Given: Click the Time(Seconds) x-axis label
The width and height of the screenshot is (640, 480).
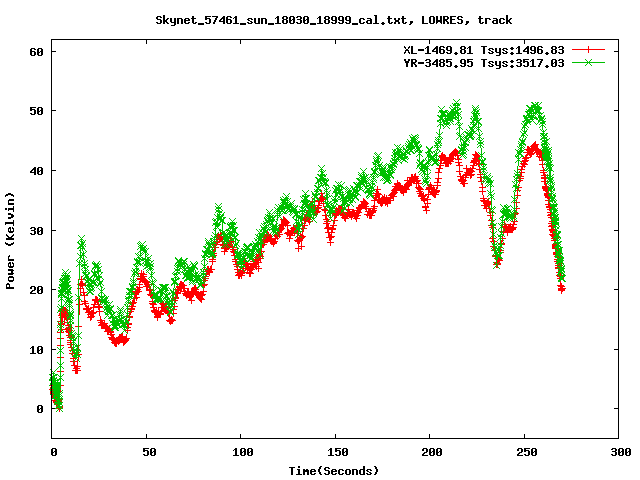Looking at the screenshot, I should [x=335, y=470].
